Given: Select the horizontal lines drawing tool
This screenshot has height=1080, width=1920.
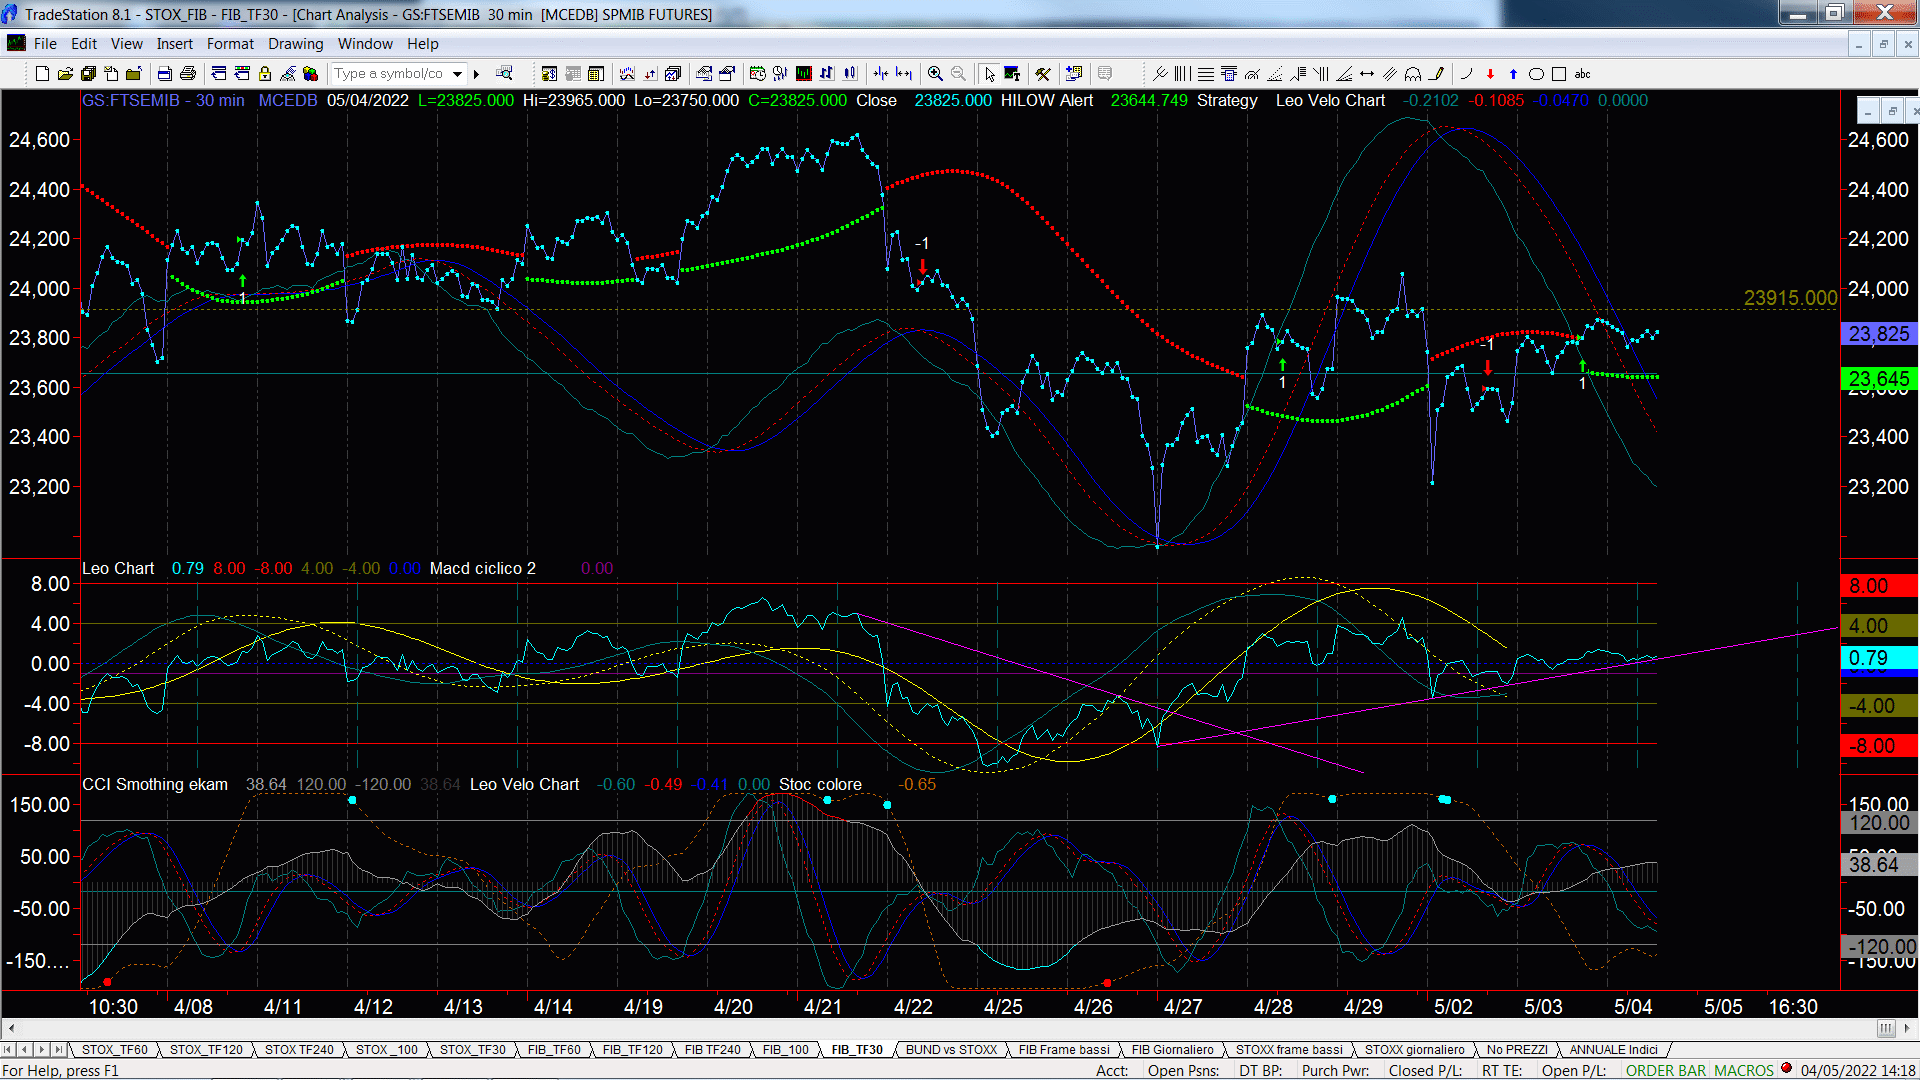Looking at the screenshot, I should (1206, 74).
